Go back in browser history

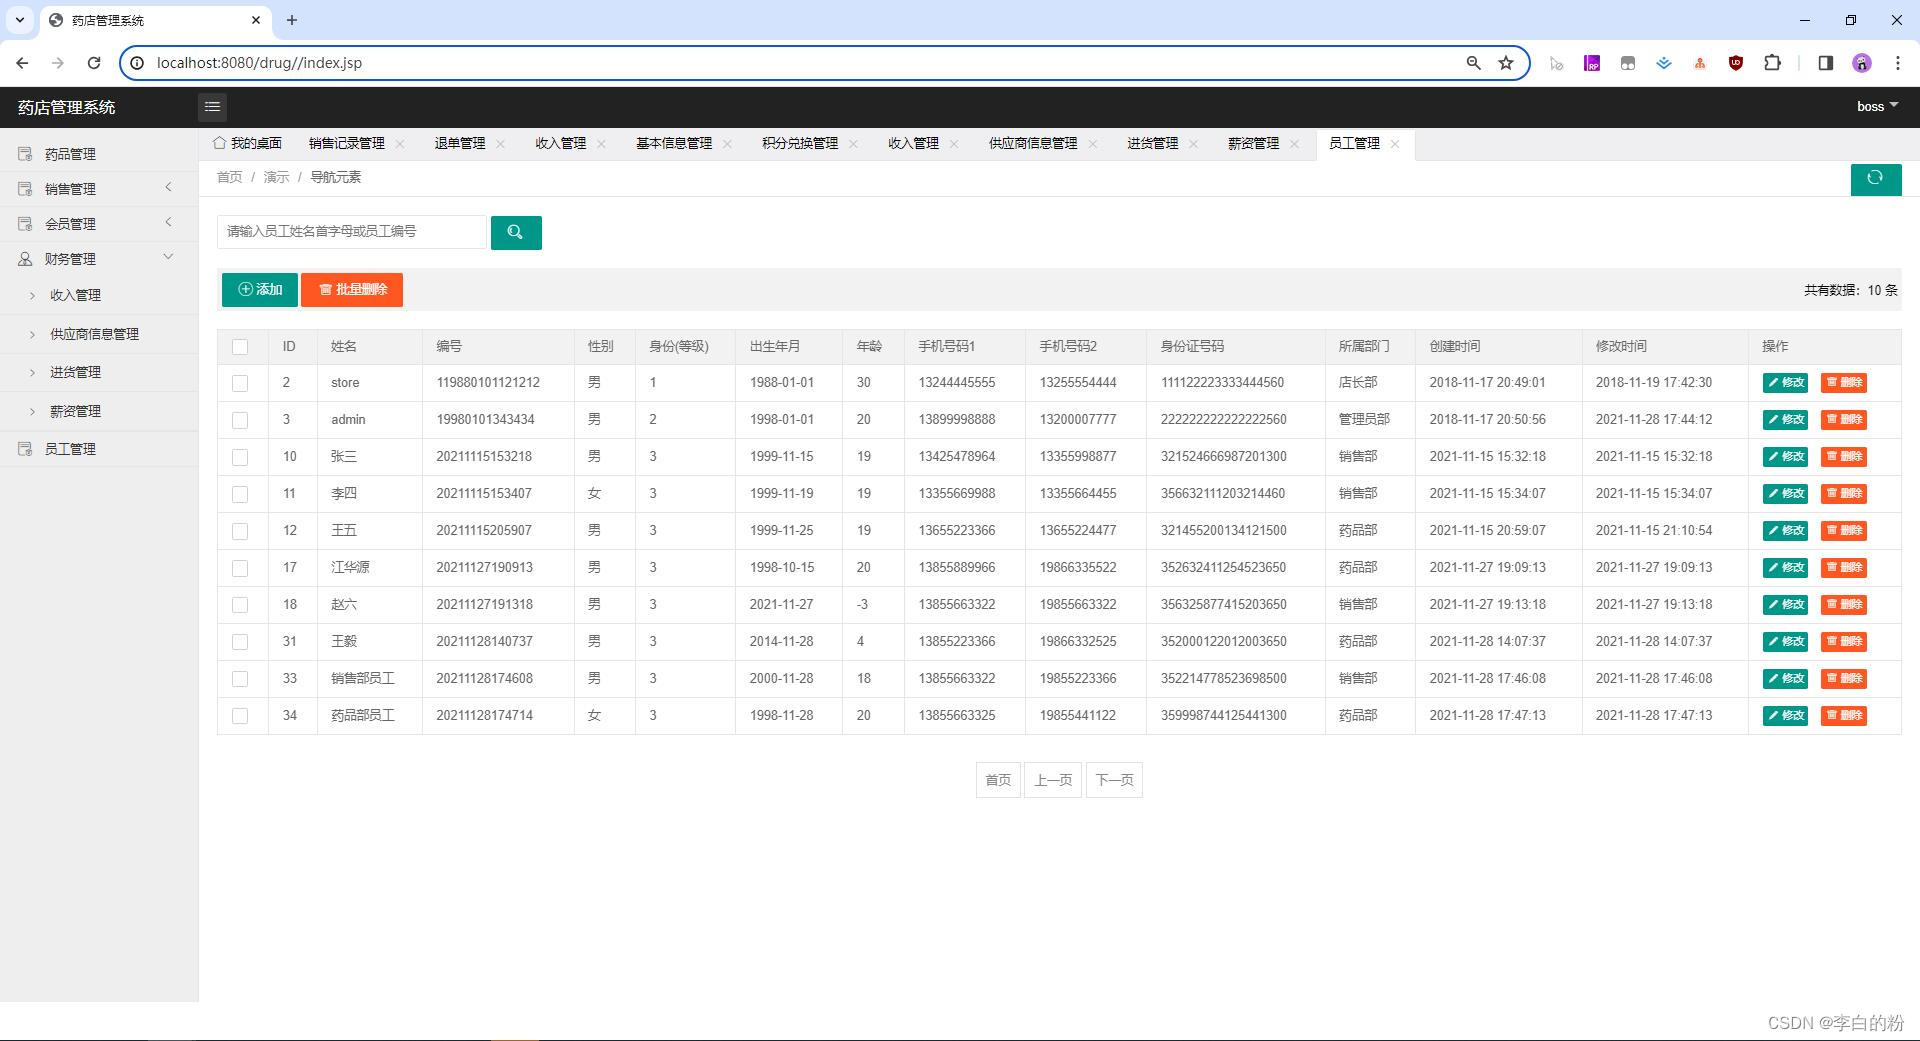pyautogui.click(x=22, y=62)
